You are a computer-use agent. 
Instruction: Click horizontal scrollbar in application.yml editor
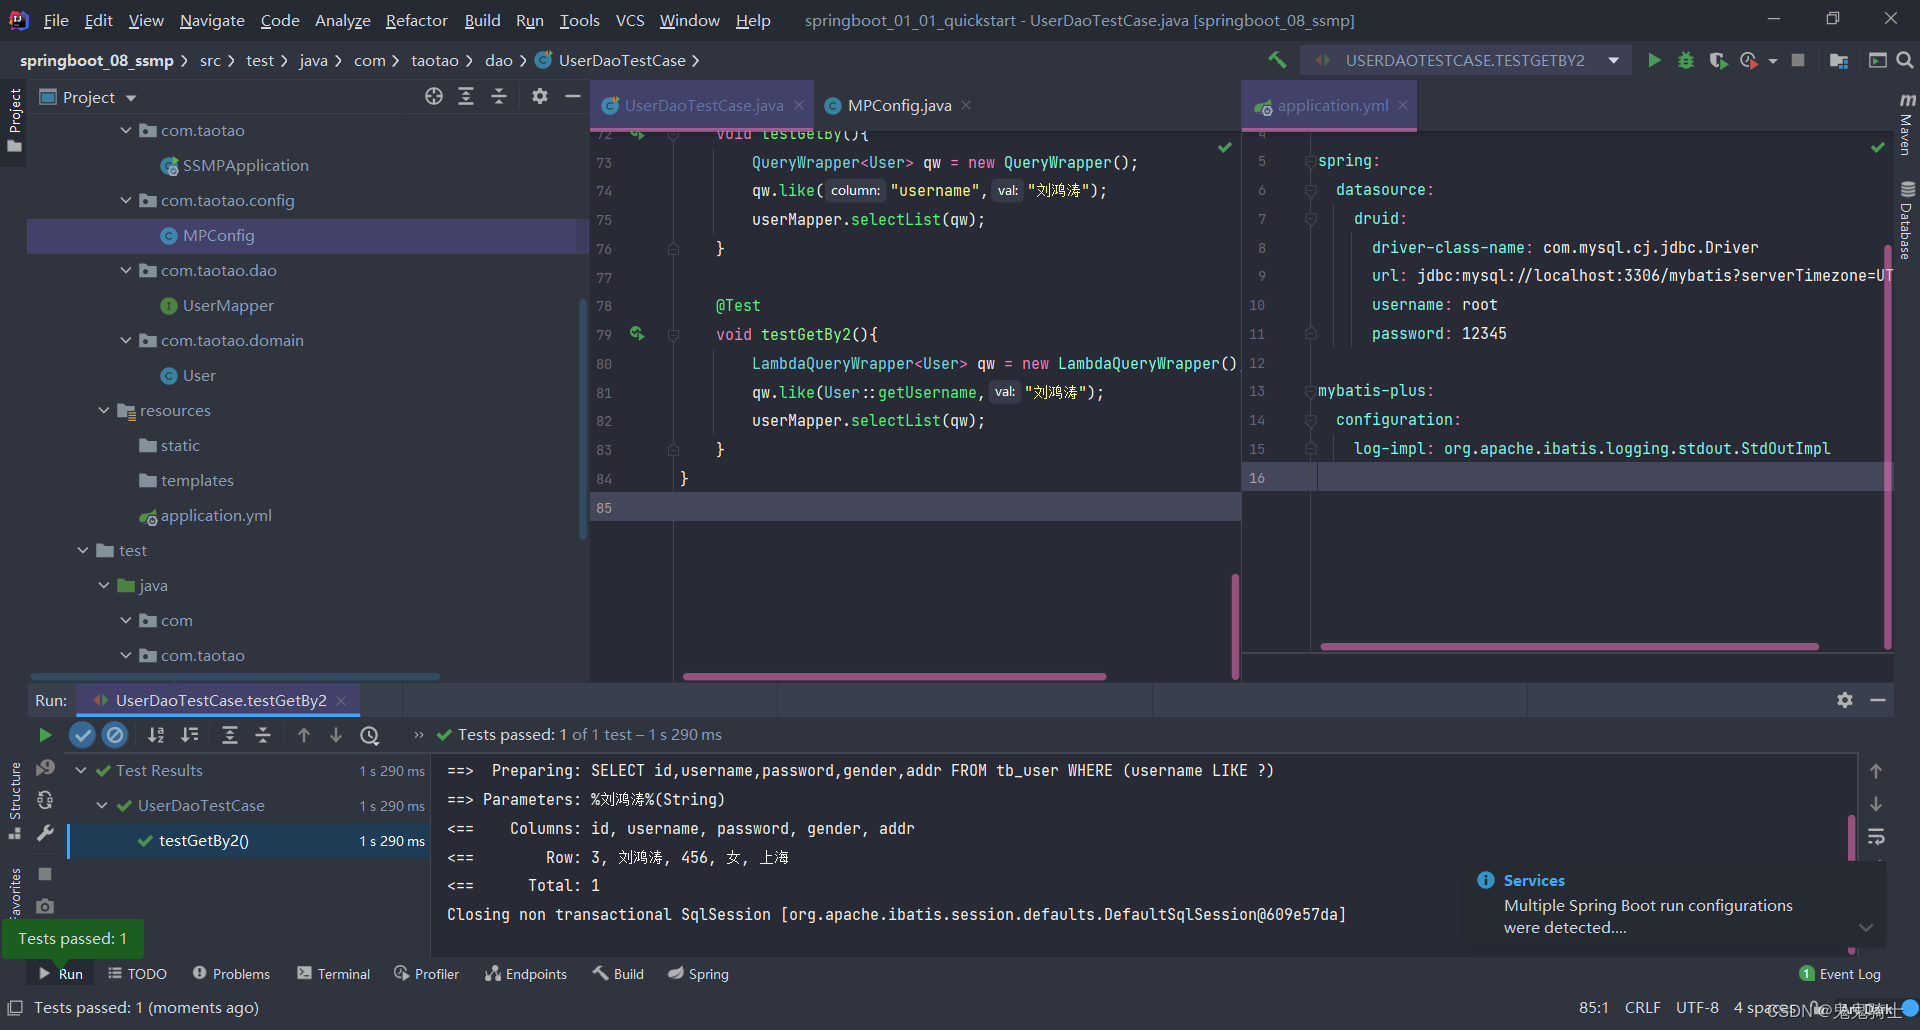click(x=1569, y=647)
